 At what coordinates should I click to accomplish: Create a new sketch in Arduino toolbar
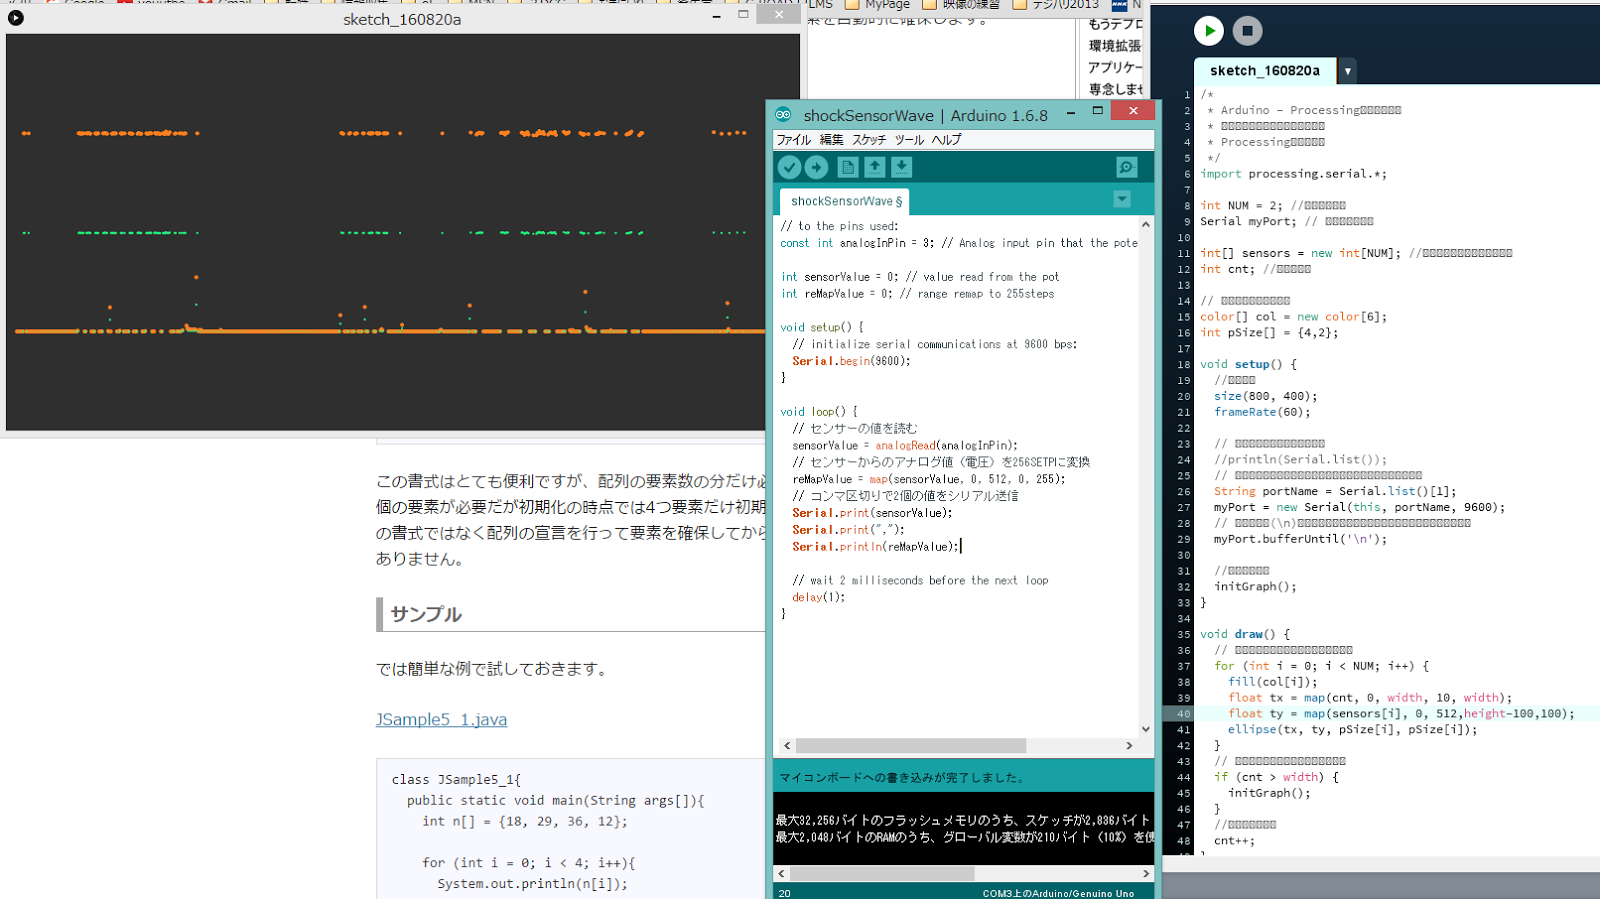tap(847, 167)
